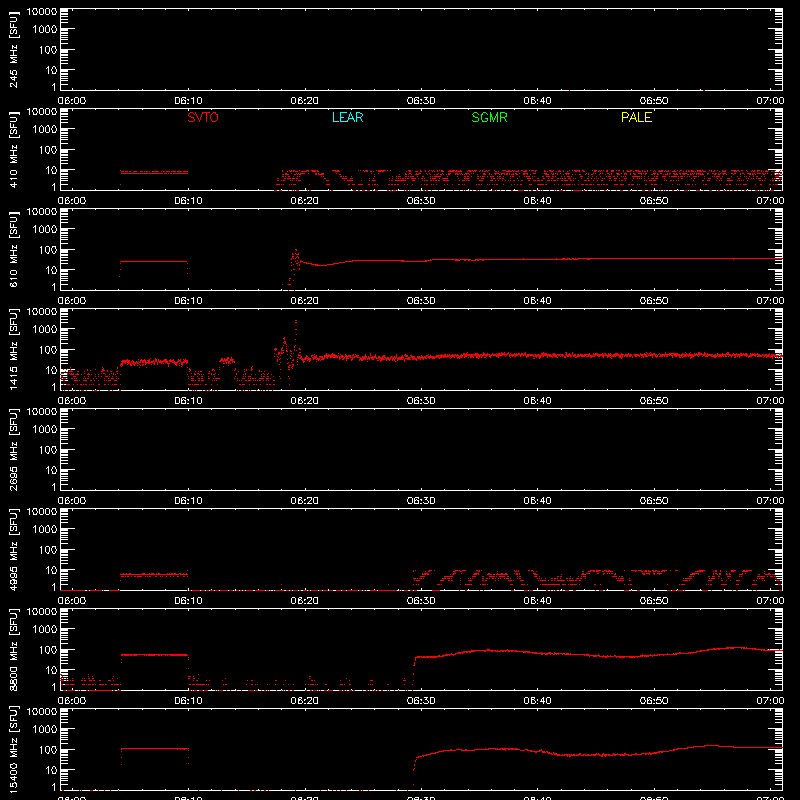Select the 8800 MHz [SFU] axis label
The image size is (800, 800).
(x=13, y=649)
